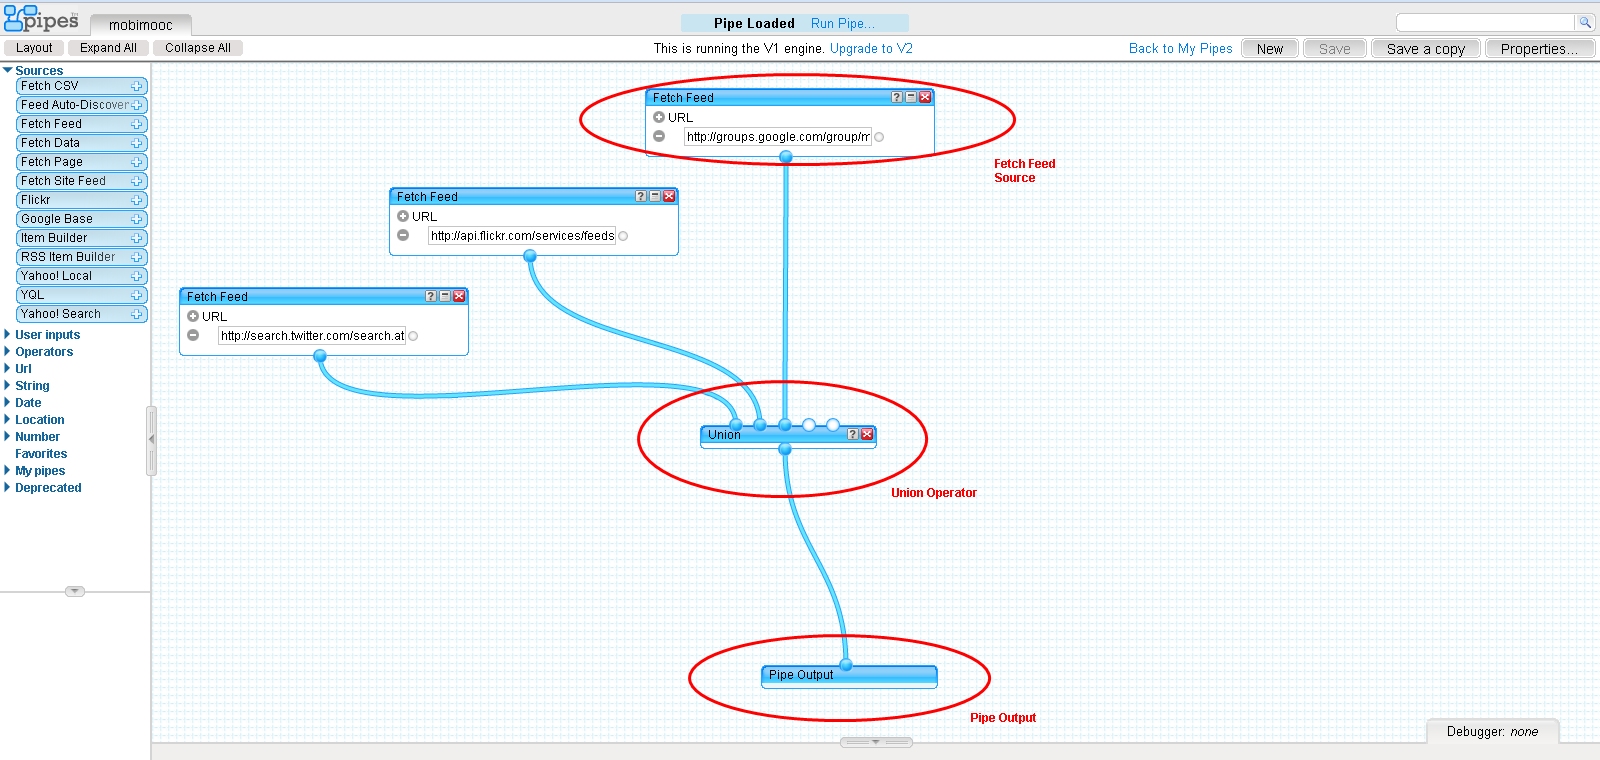
Task: Add Feed Auto-Discovery module with plus icon
Action: [x=137, y=105]
